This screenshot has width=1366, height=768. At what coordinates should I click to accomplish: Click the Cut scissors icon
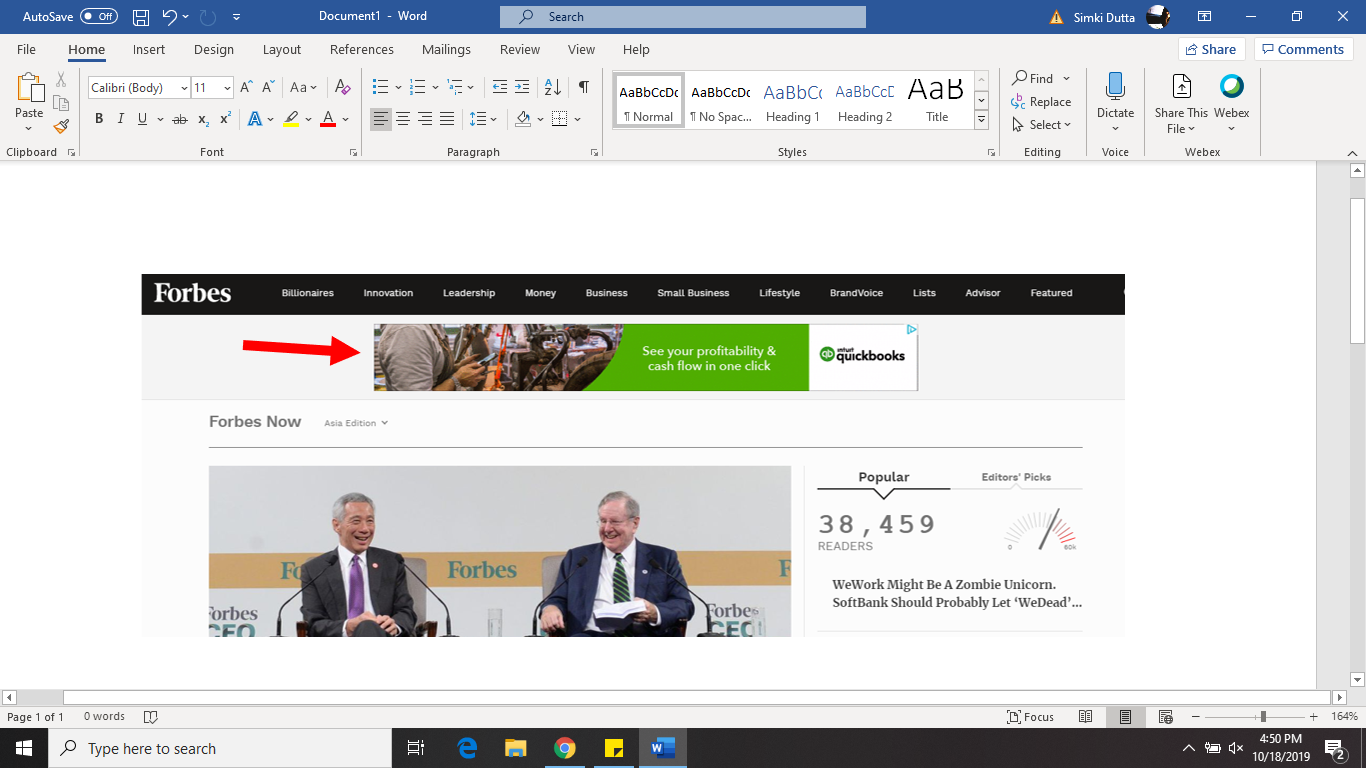click(x=61, y=80)
